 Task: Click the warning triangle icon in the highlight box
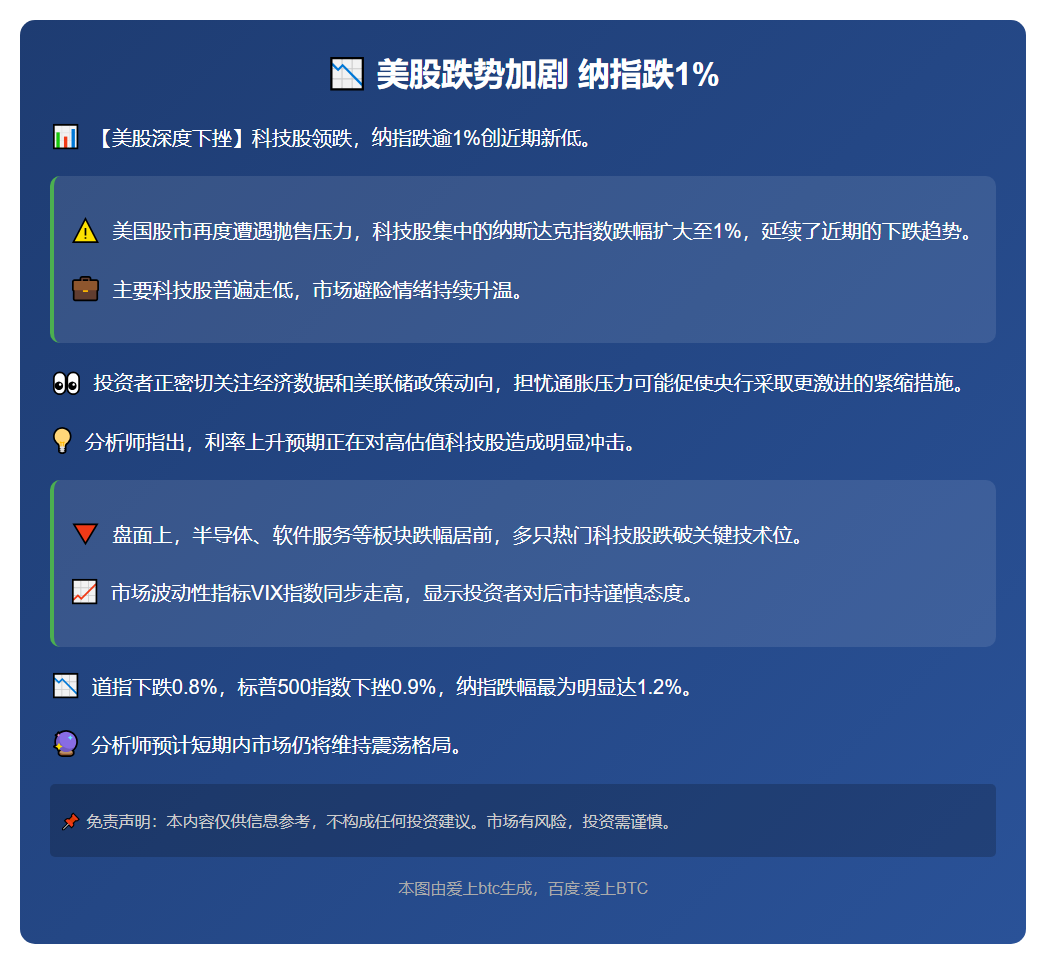[x=85, y=231]
